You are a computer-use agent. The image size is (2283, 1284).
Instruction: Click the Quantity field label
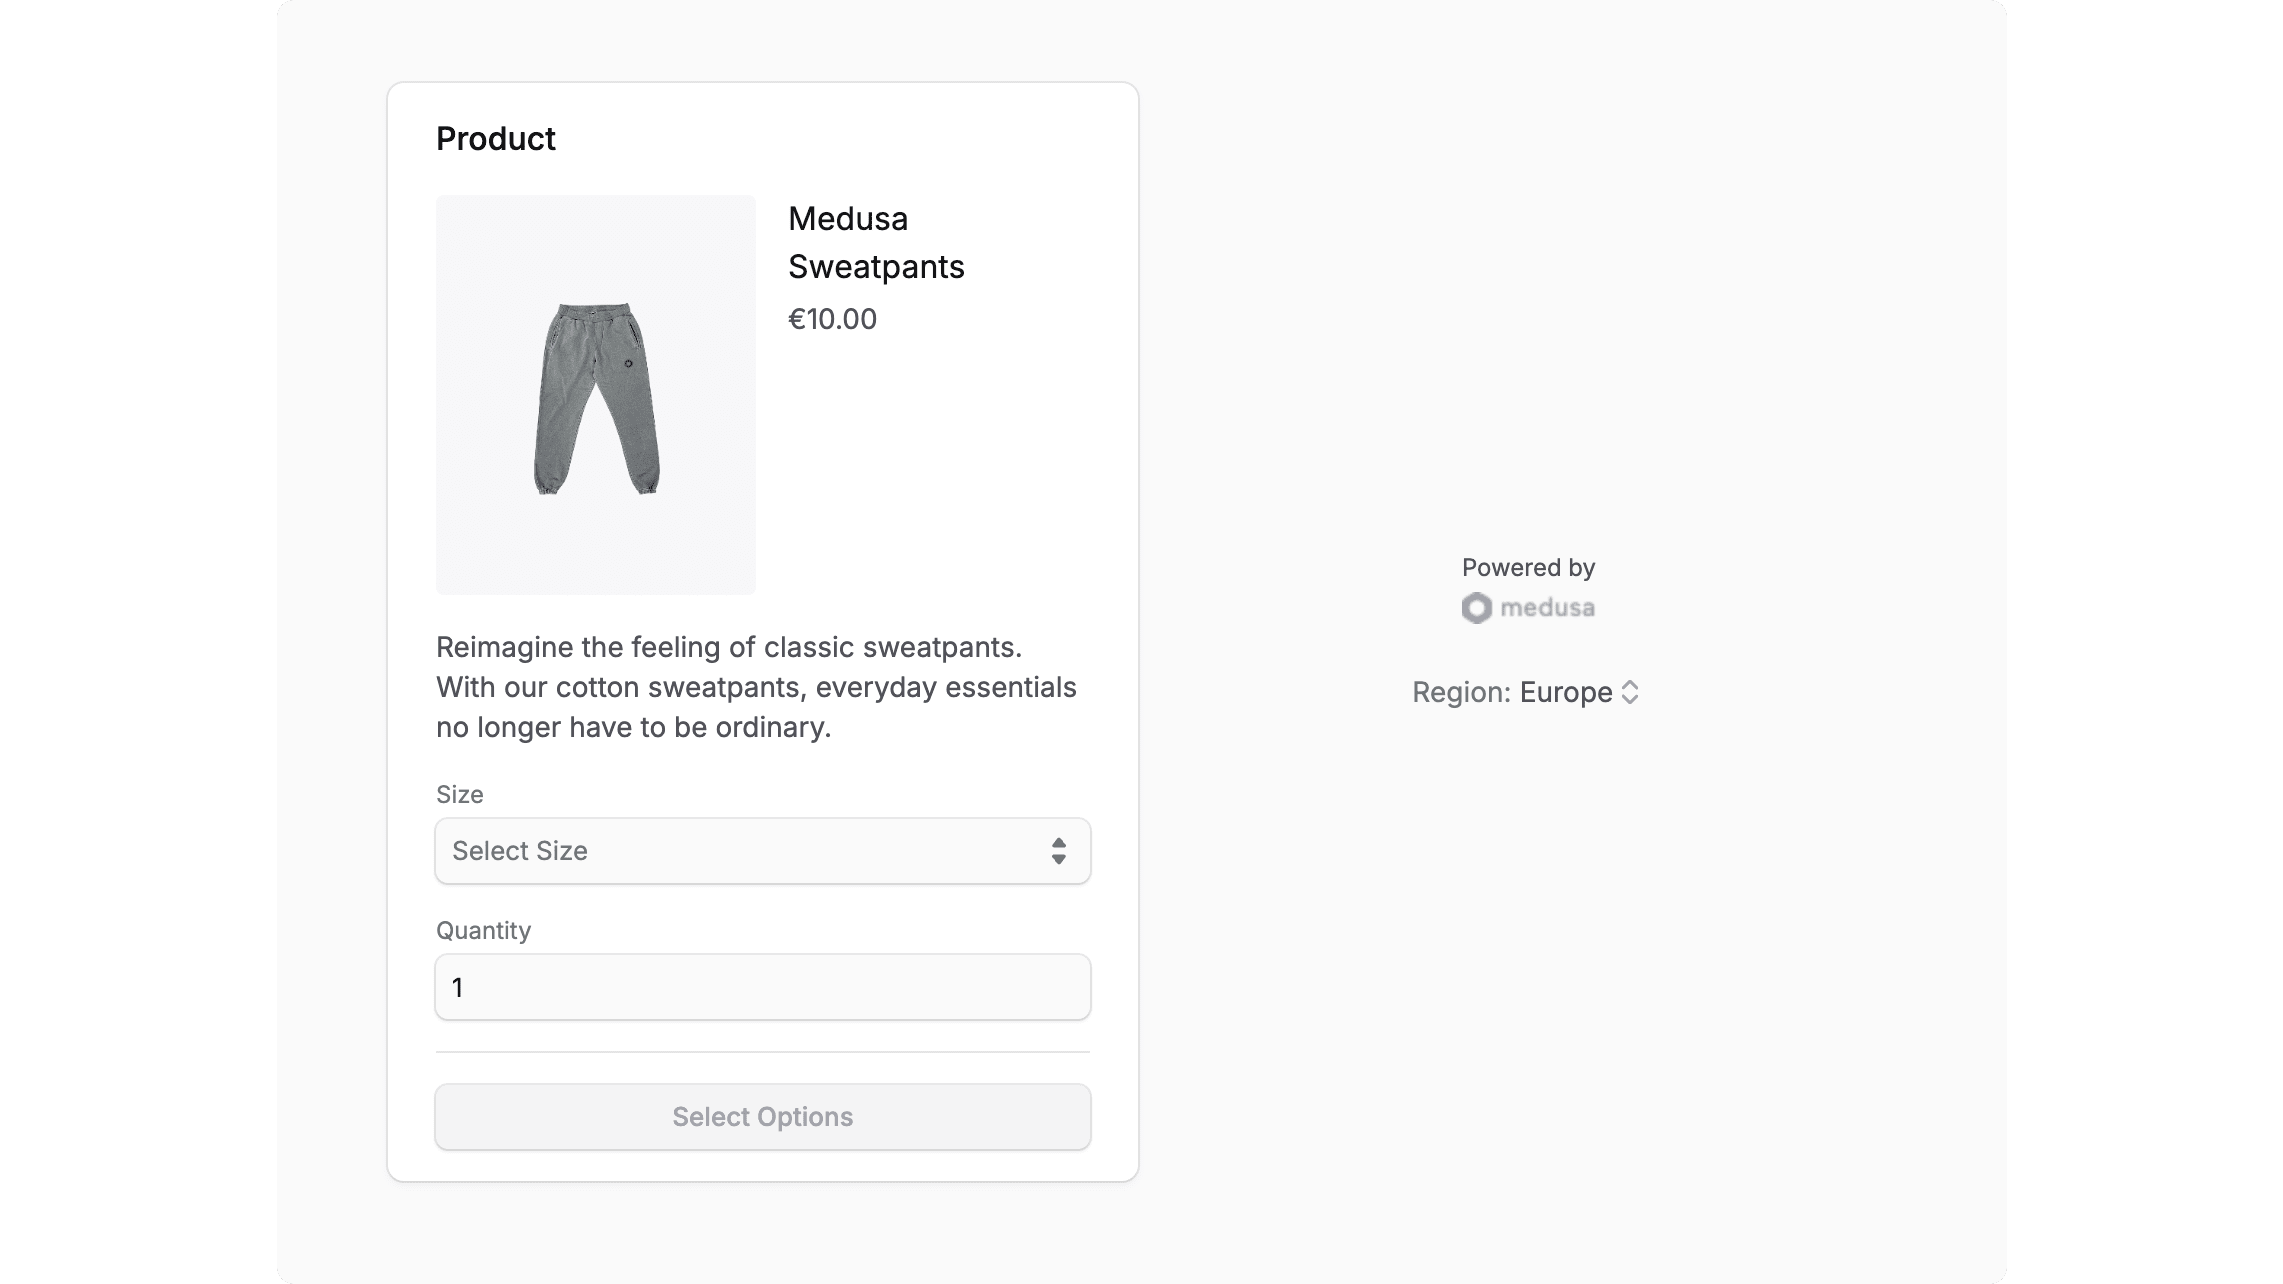pyautogui.click(x=483, y=930)
